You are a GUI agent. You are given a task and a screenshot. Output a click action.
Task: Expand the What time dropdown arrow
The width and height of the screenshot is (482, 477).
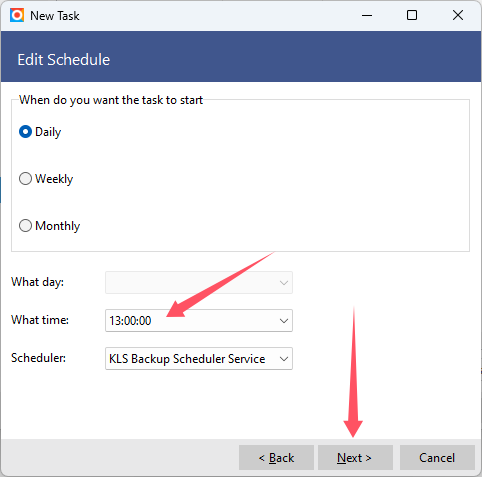point(284,321)
